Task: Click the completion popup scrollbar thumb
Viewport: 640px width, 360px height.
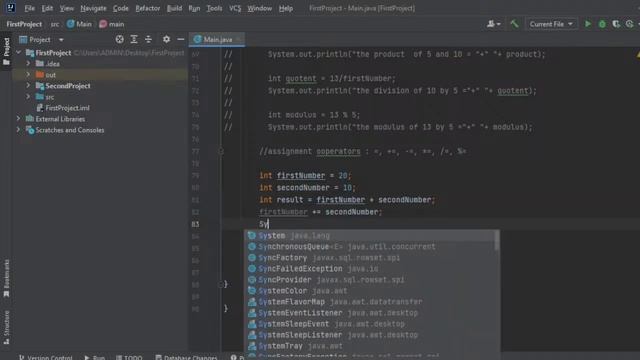Action: pos(497,240)
